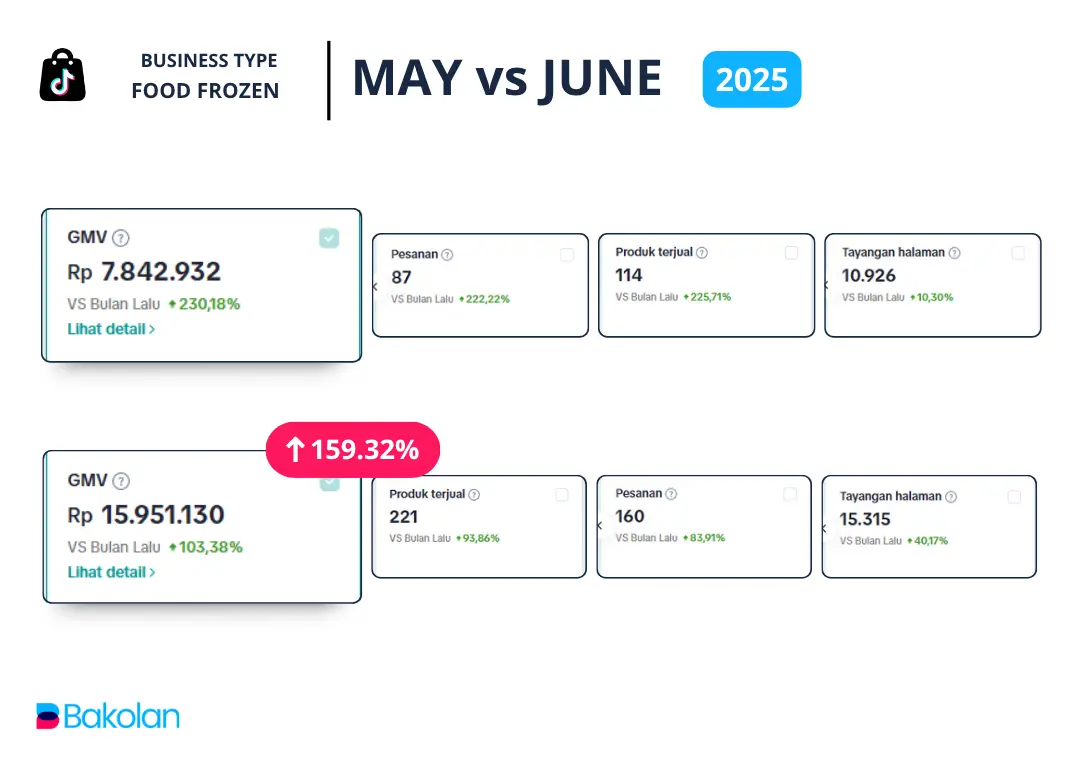This screenshot has width=1077, height=757.
Task: Click help icon on Tayangan halaman 10.926 card
Action: [954, 253]
